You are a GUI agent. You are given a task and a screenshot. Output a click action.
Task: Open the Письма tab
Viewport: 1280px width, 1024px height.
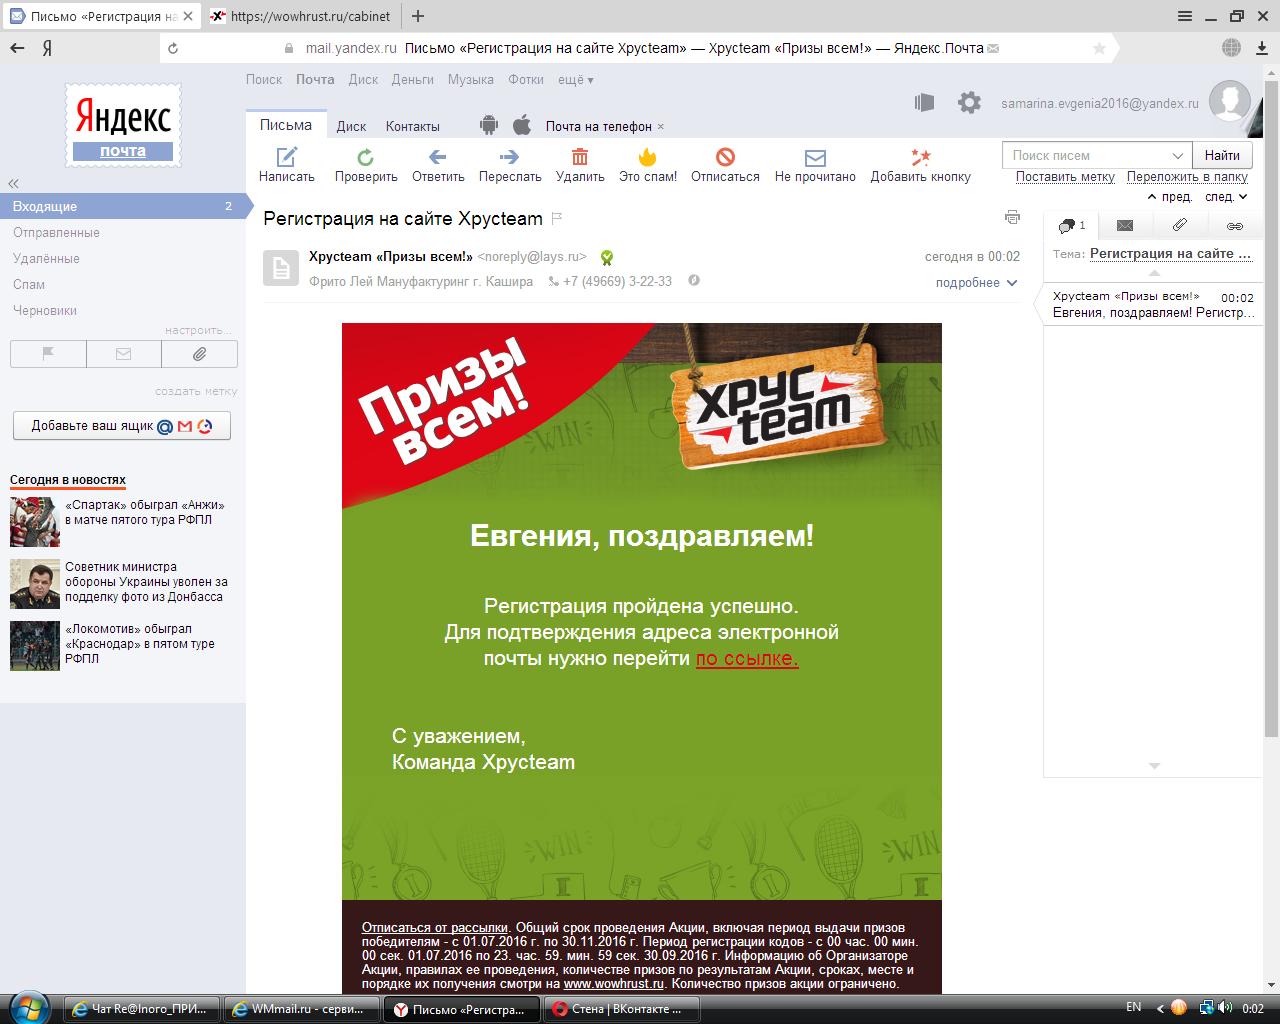tap(286, 125)
